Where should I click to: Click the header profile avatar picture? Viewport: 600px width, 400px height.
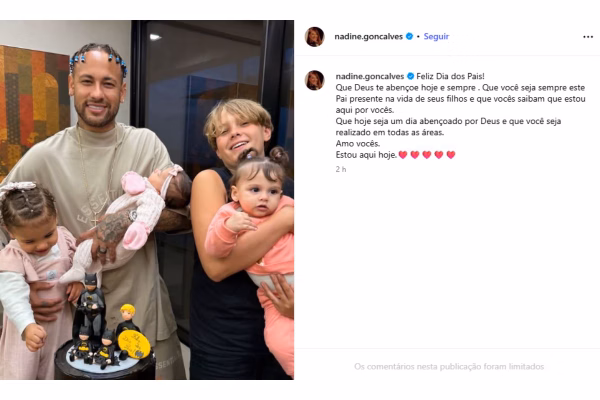click(x=315, y=37)
